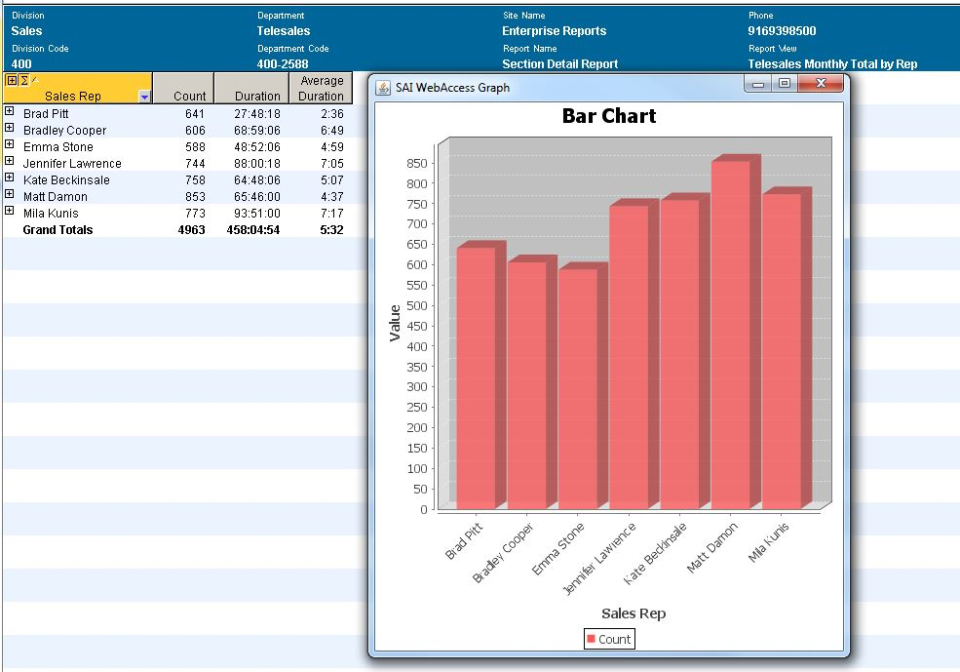Image resolution: width=960 pixels, height=672 pixels.
Task: Click the Σ summary icon in the table header
Action: coord(22,79)
